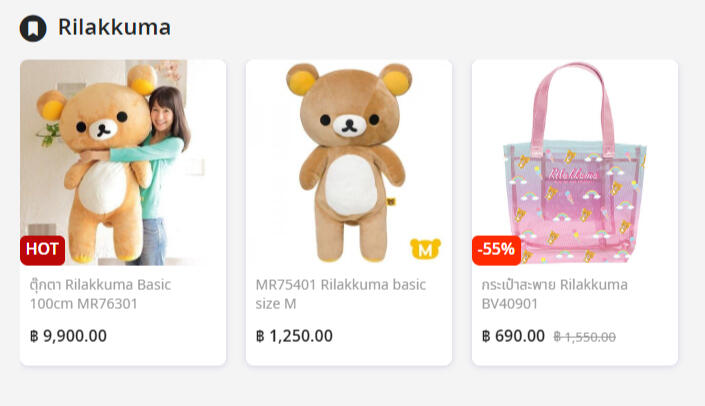Image resolution: width=705 pixels, height=406 pixels.
Task: Click the crossed-out ฿ 1,550.00 original price
Action: point(584,337)
